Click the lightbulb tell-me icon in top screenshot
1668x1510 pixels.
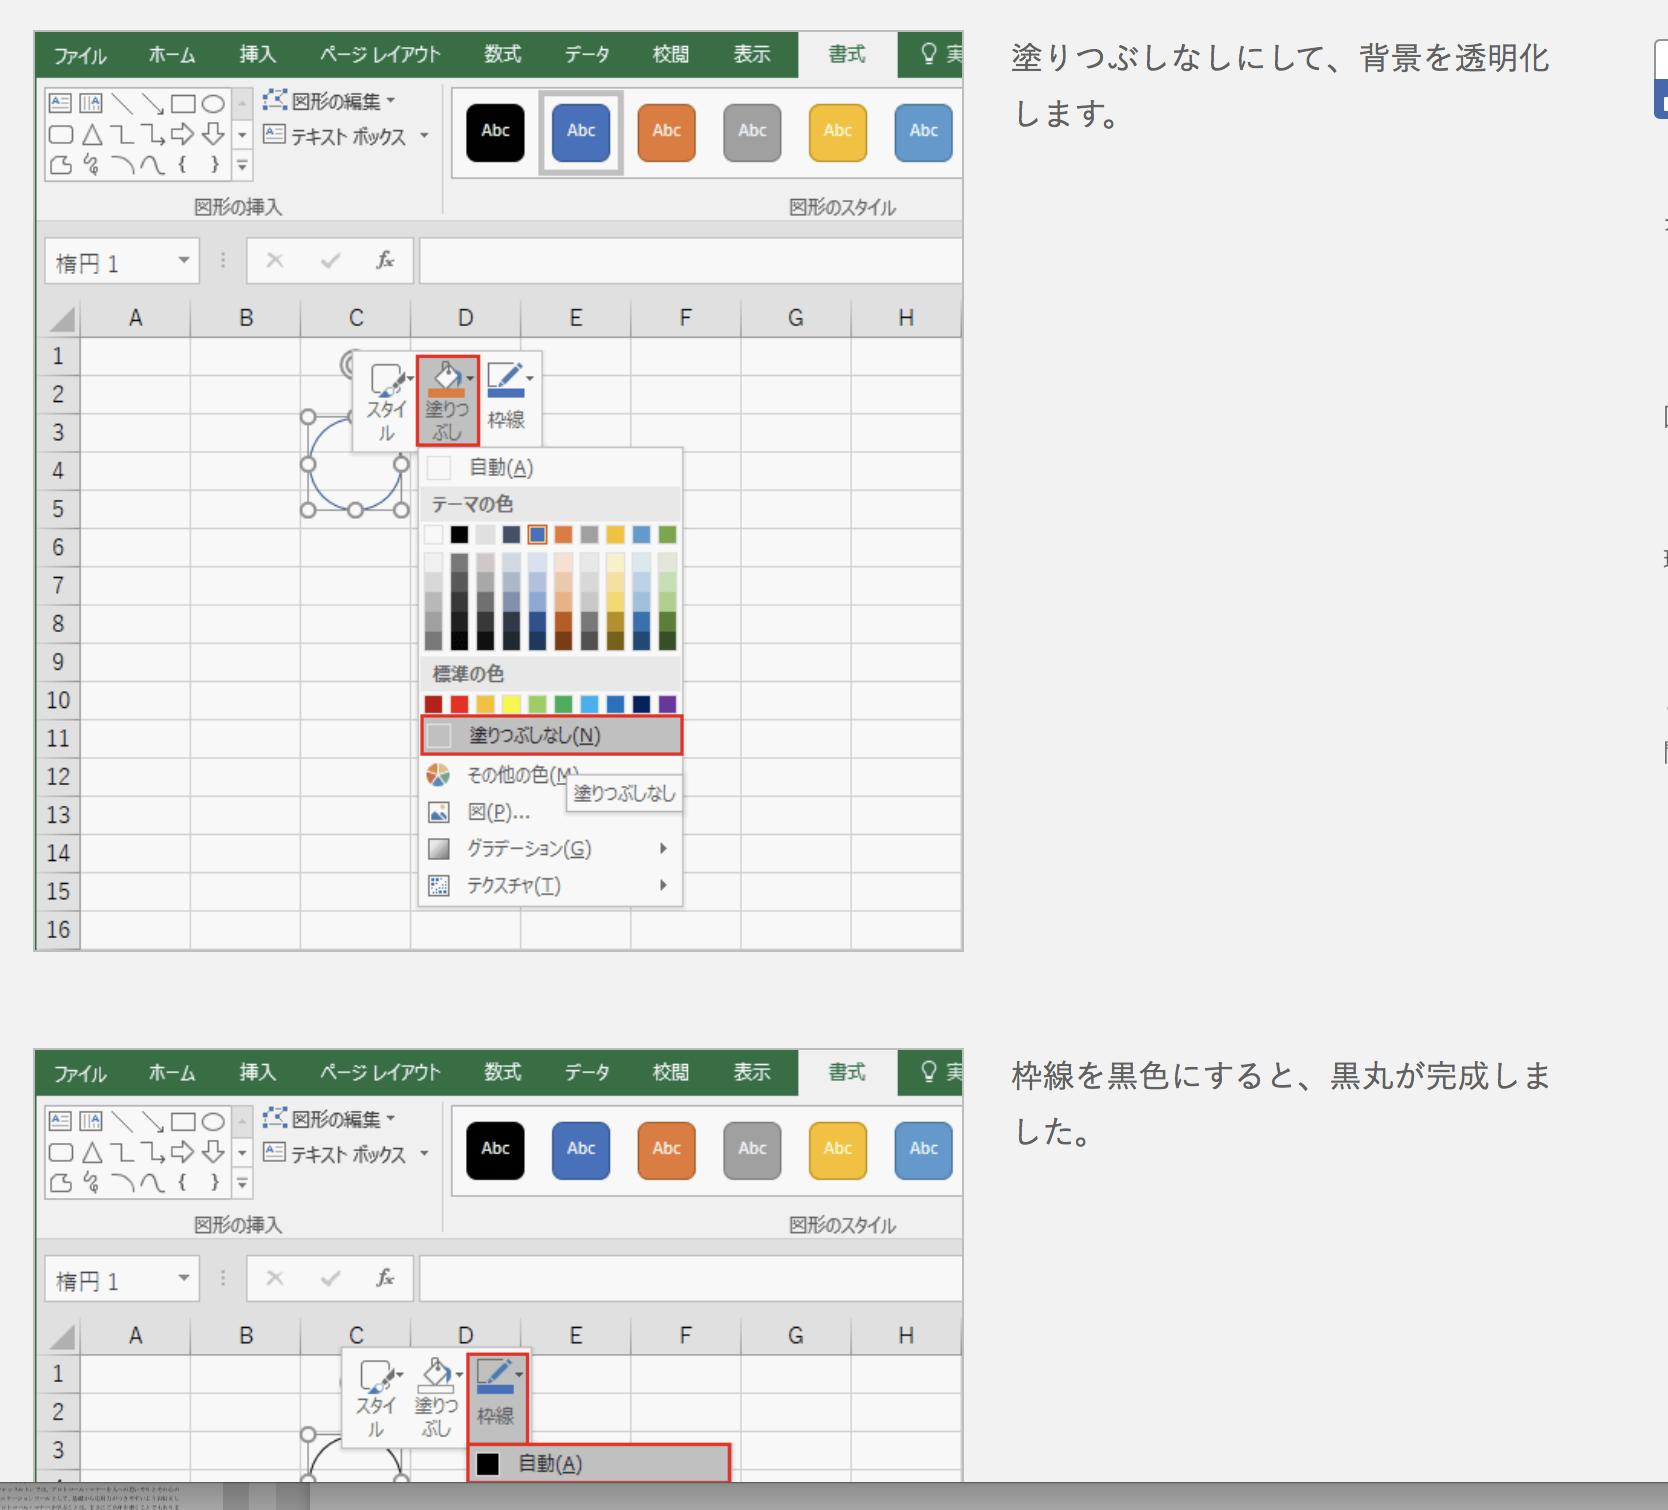pos(929,53)
